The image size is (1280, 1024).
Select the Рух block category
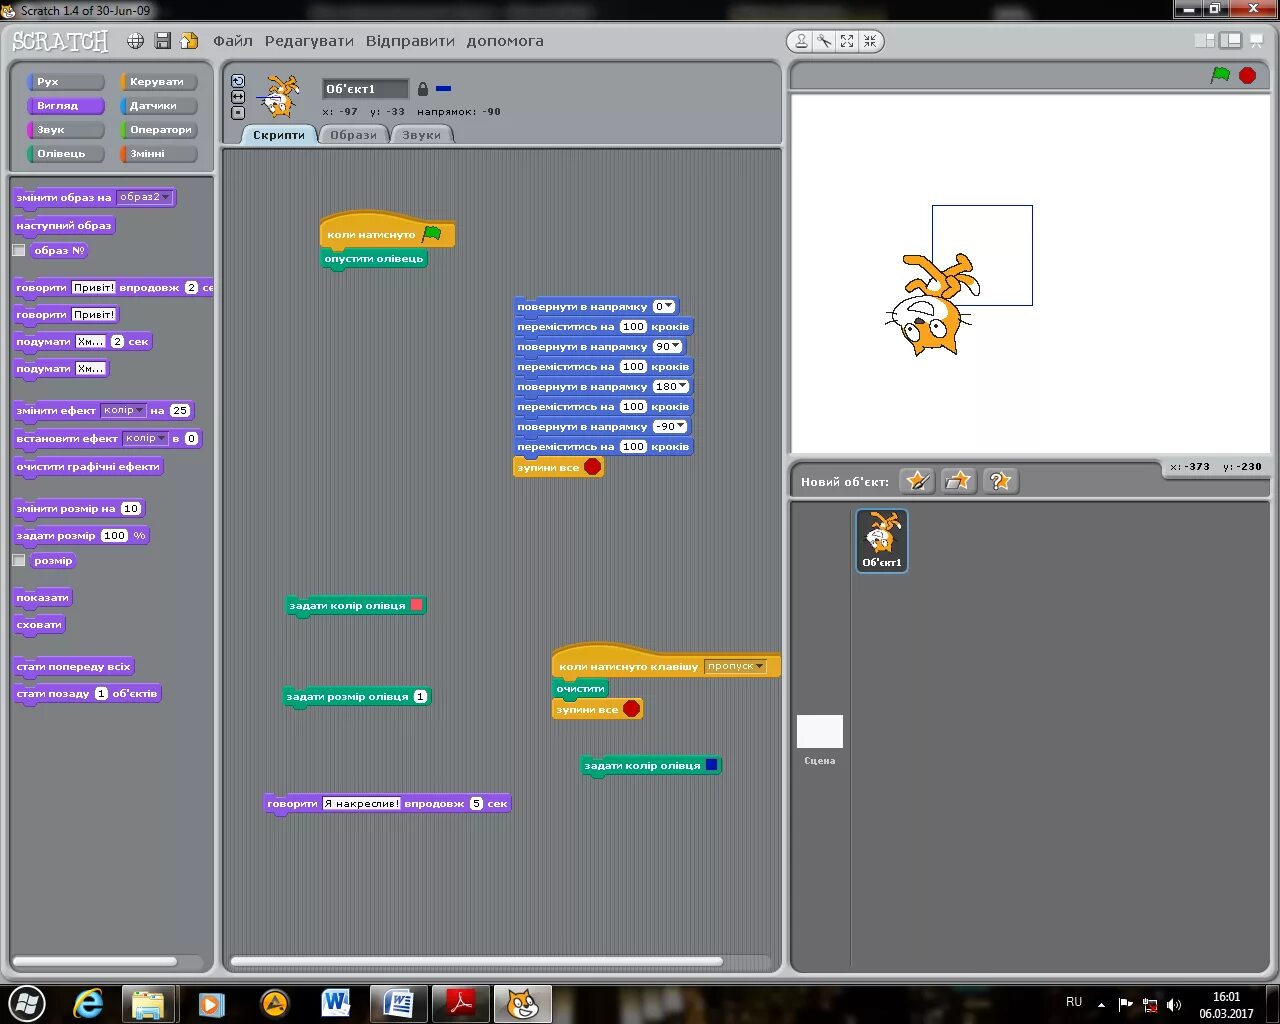[66, 82]
